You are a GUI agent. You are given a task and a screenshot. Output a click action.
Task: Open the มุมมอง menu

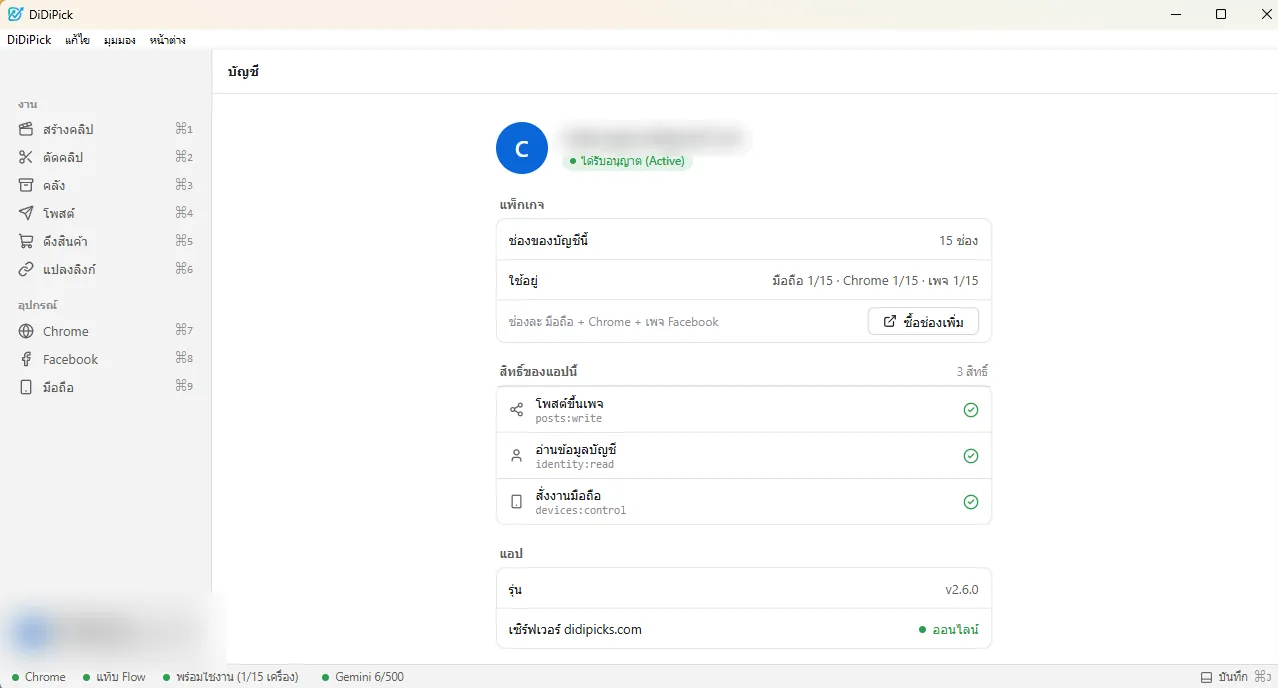point(120,40)
